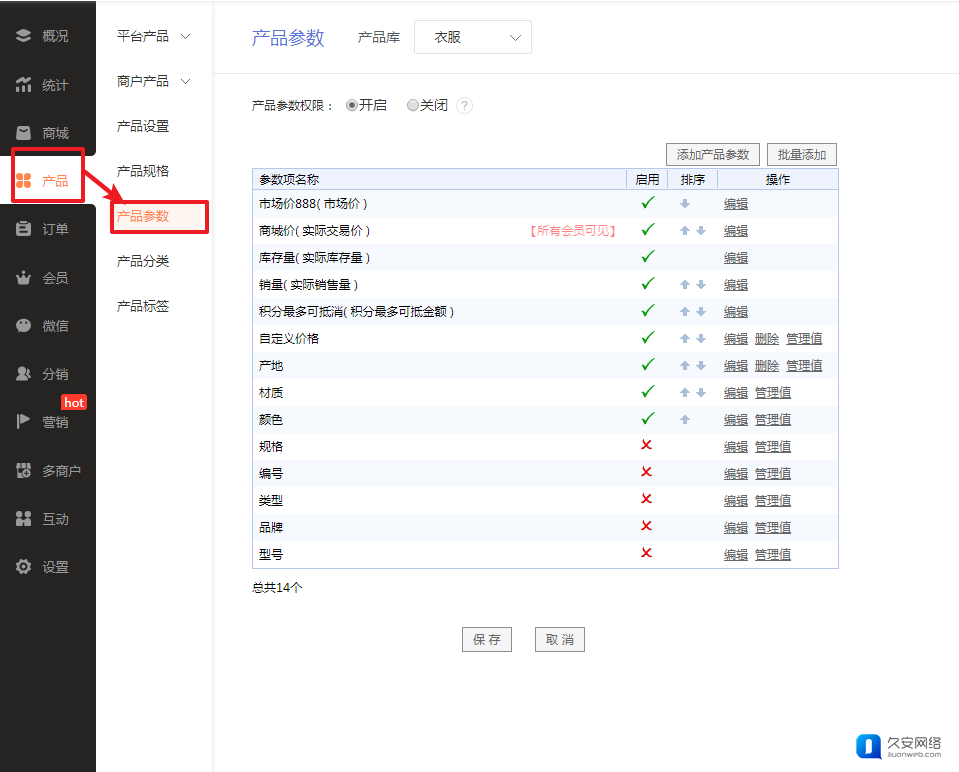
Task: Open 产品分类 in the submenu
Action: coord(143,261)
